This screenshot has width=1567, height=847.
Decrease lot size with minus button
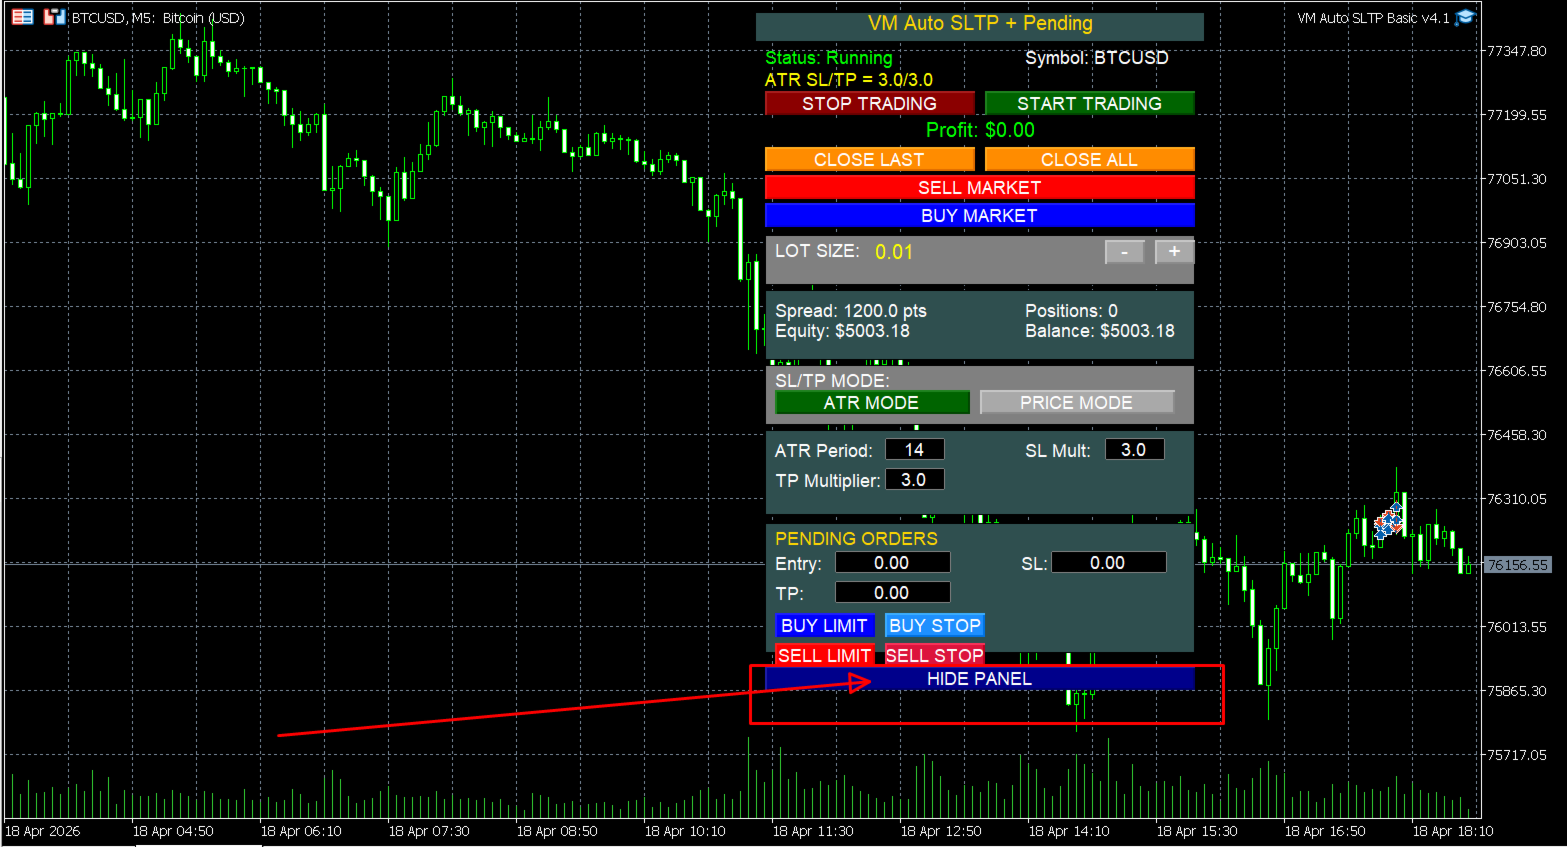(1125, 252)
